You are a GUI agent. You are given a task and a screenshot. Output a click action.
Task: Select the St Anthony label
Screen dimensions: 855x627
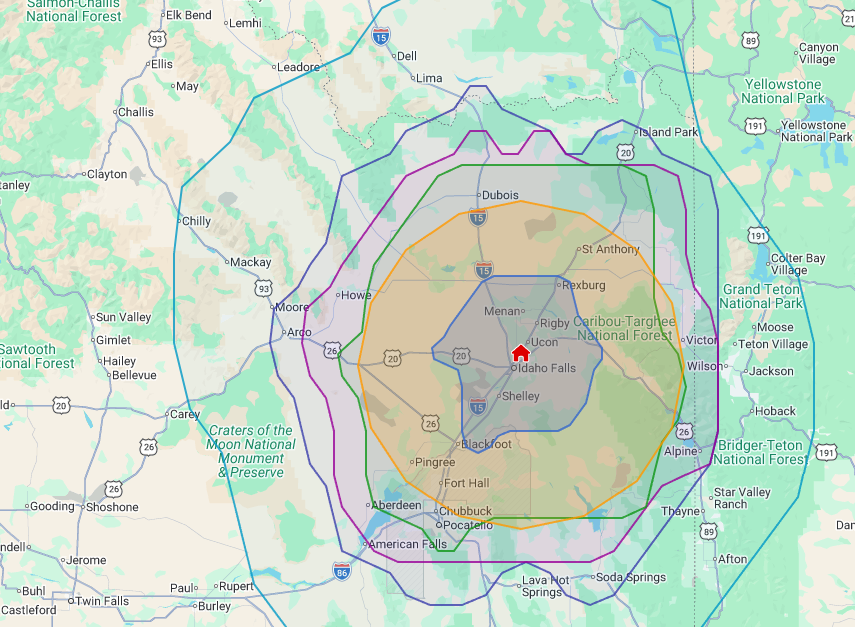tap(610, 249)
